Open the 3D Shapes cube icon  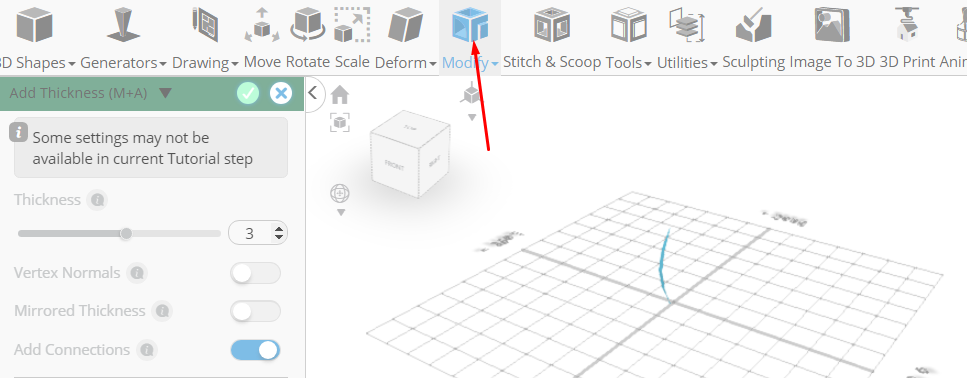35,25
